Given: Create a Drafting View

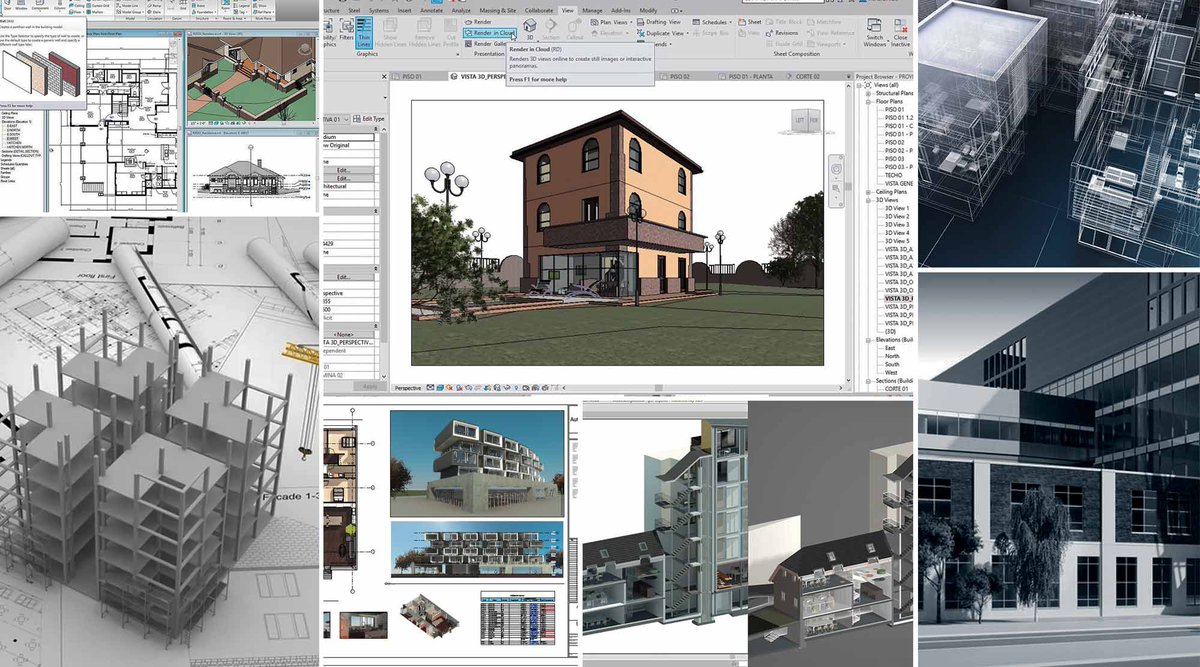Looking at the screenshot, I should click(659, 22).
